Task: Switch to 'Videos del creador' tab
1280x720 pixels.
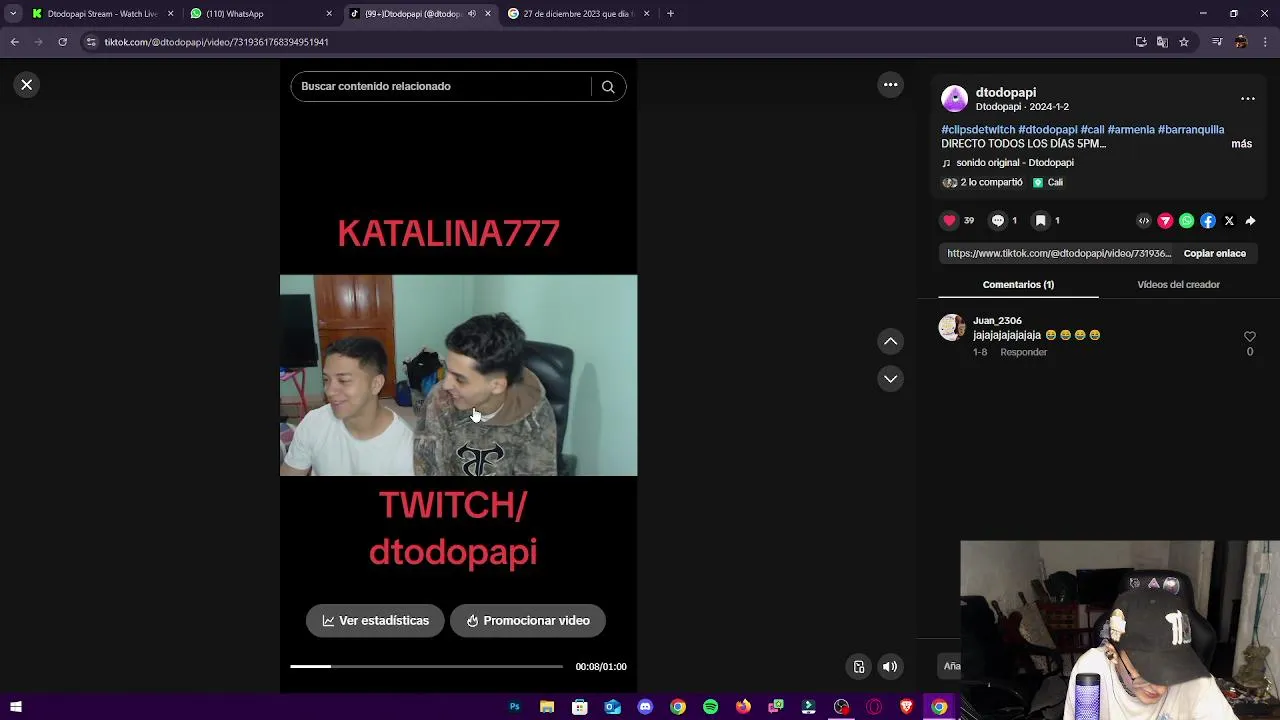Action: (x=1178, y=285)
